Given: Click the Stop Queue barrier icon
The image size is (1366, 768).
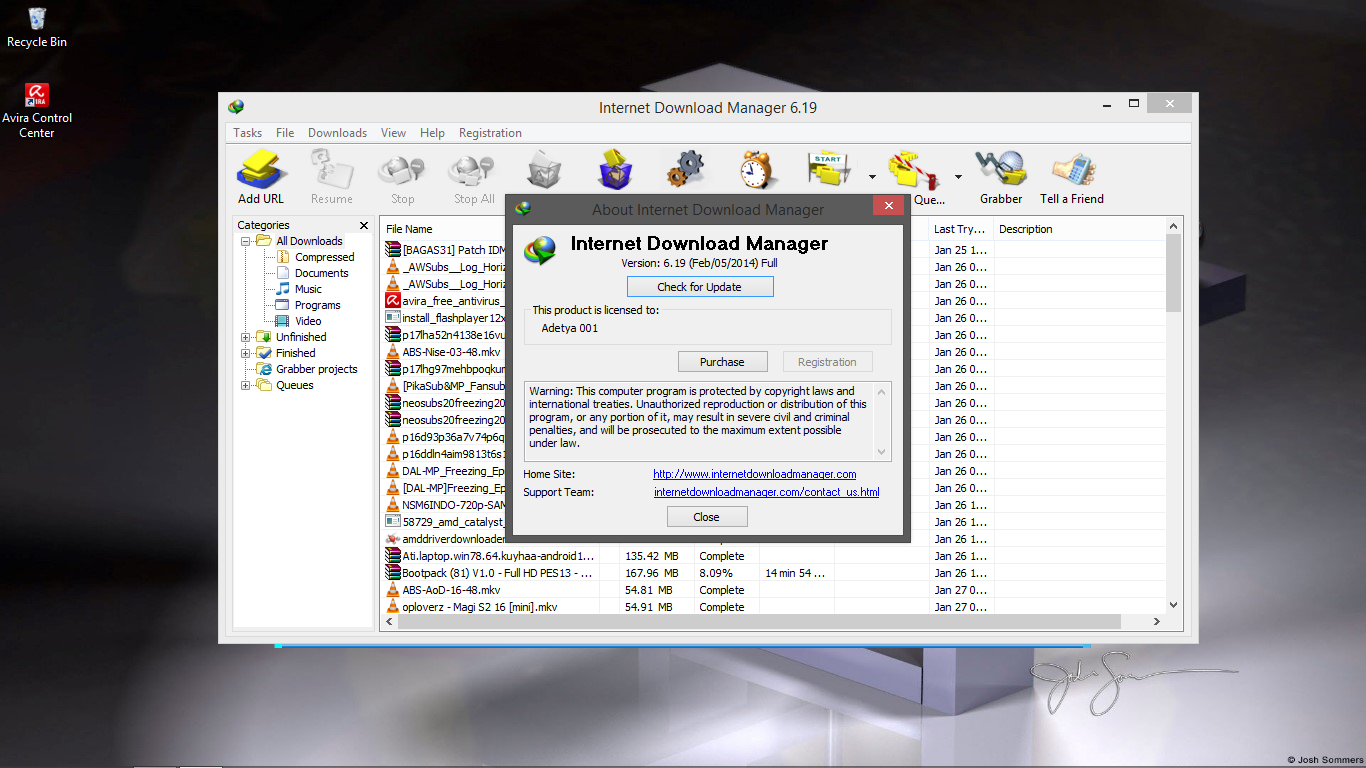Looking at the screenshot, I should tap(916, 170).
